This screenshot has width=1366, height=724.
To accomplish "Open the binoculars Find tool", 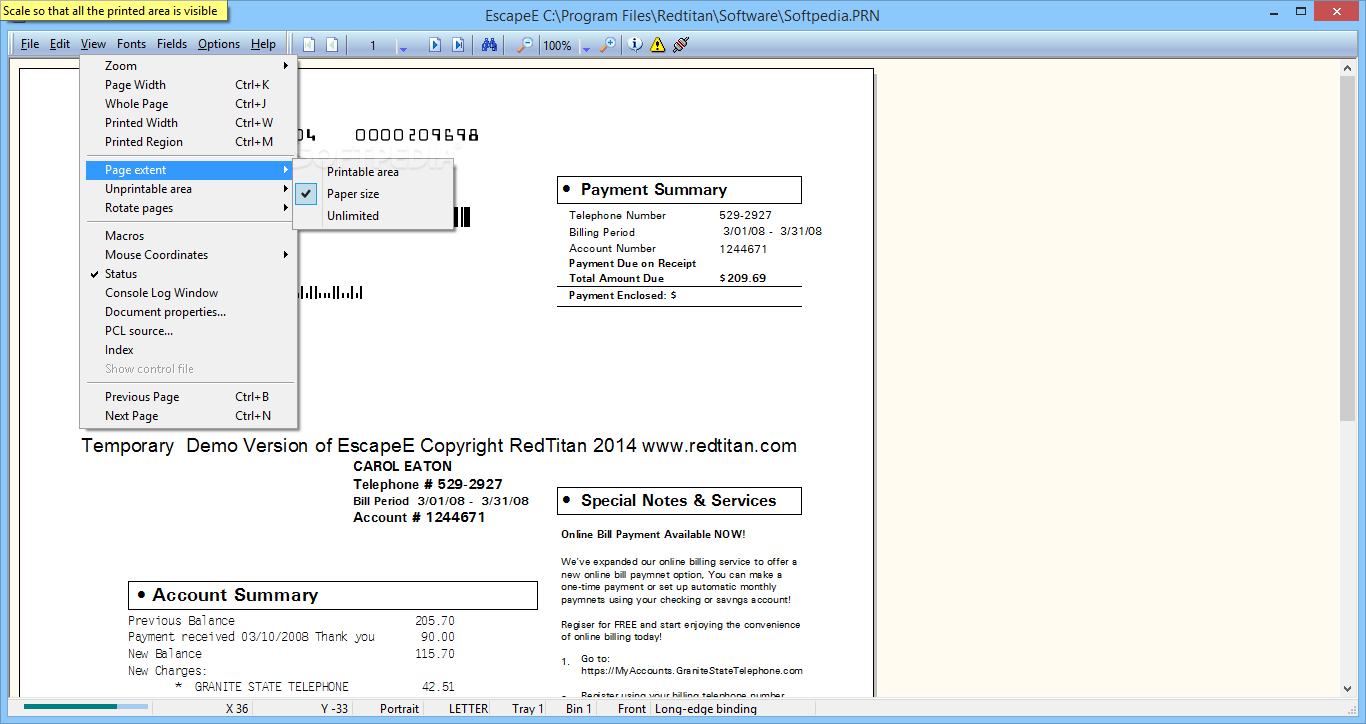I will (489, 45).
